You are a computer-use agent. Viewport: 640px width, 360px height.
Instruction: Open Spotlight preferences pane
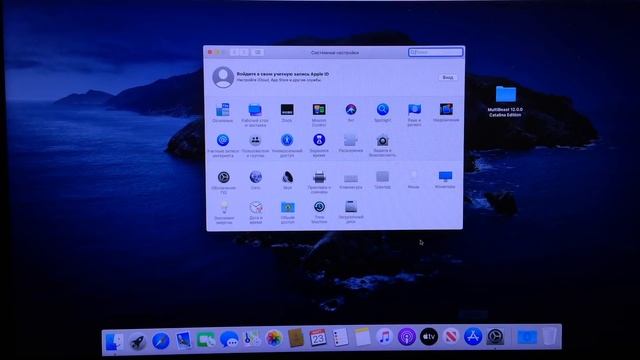pos(382,109)
